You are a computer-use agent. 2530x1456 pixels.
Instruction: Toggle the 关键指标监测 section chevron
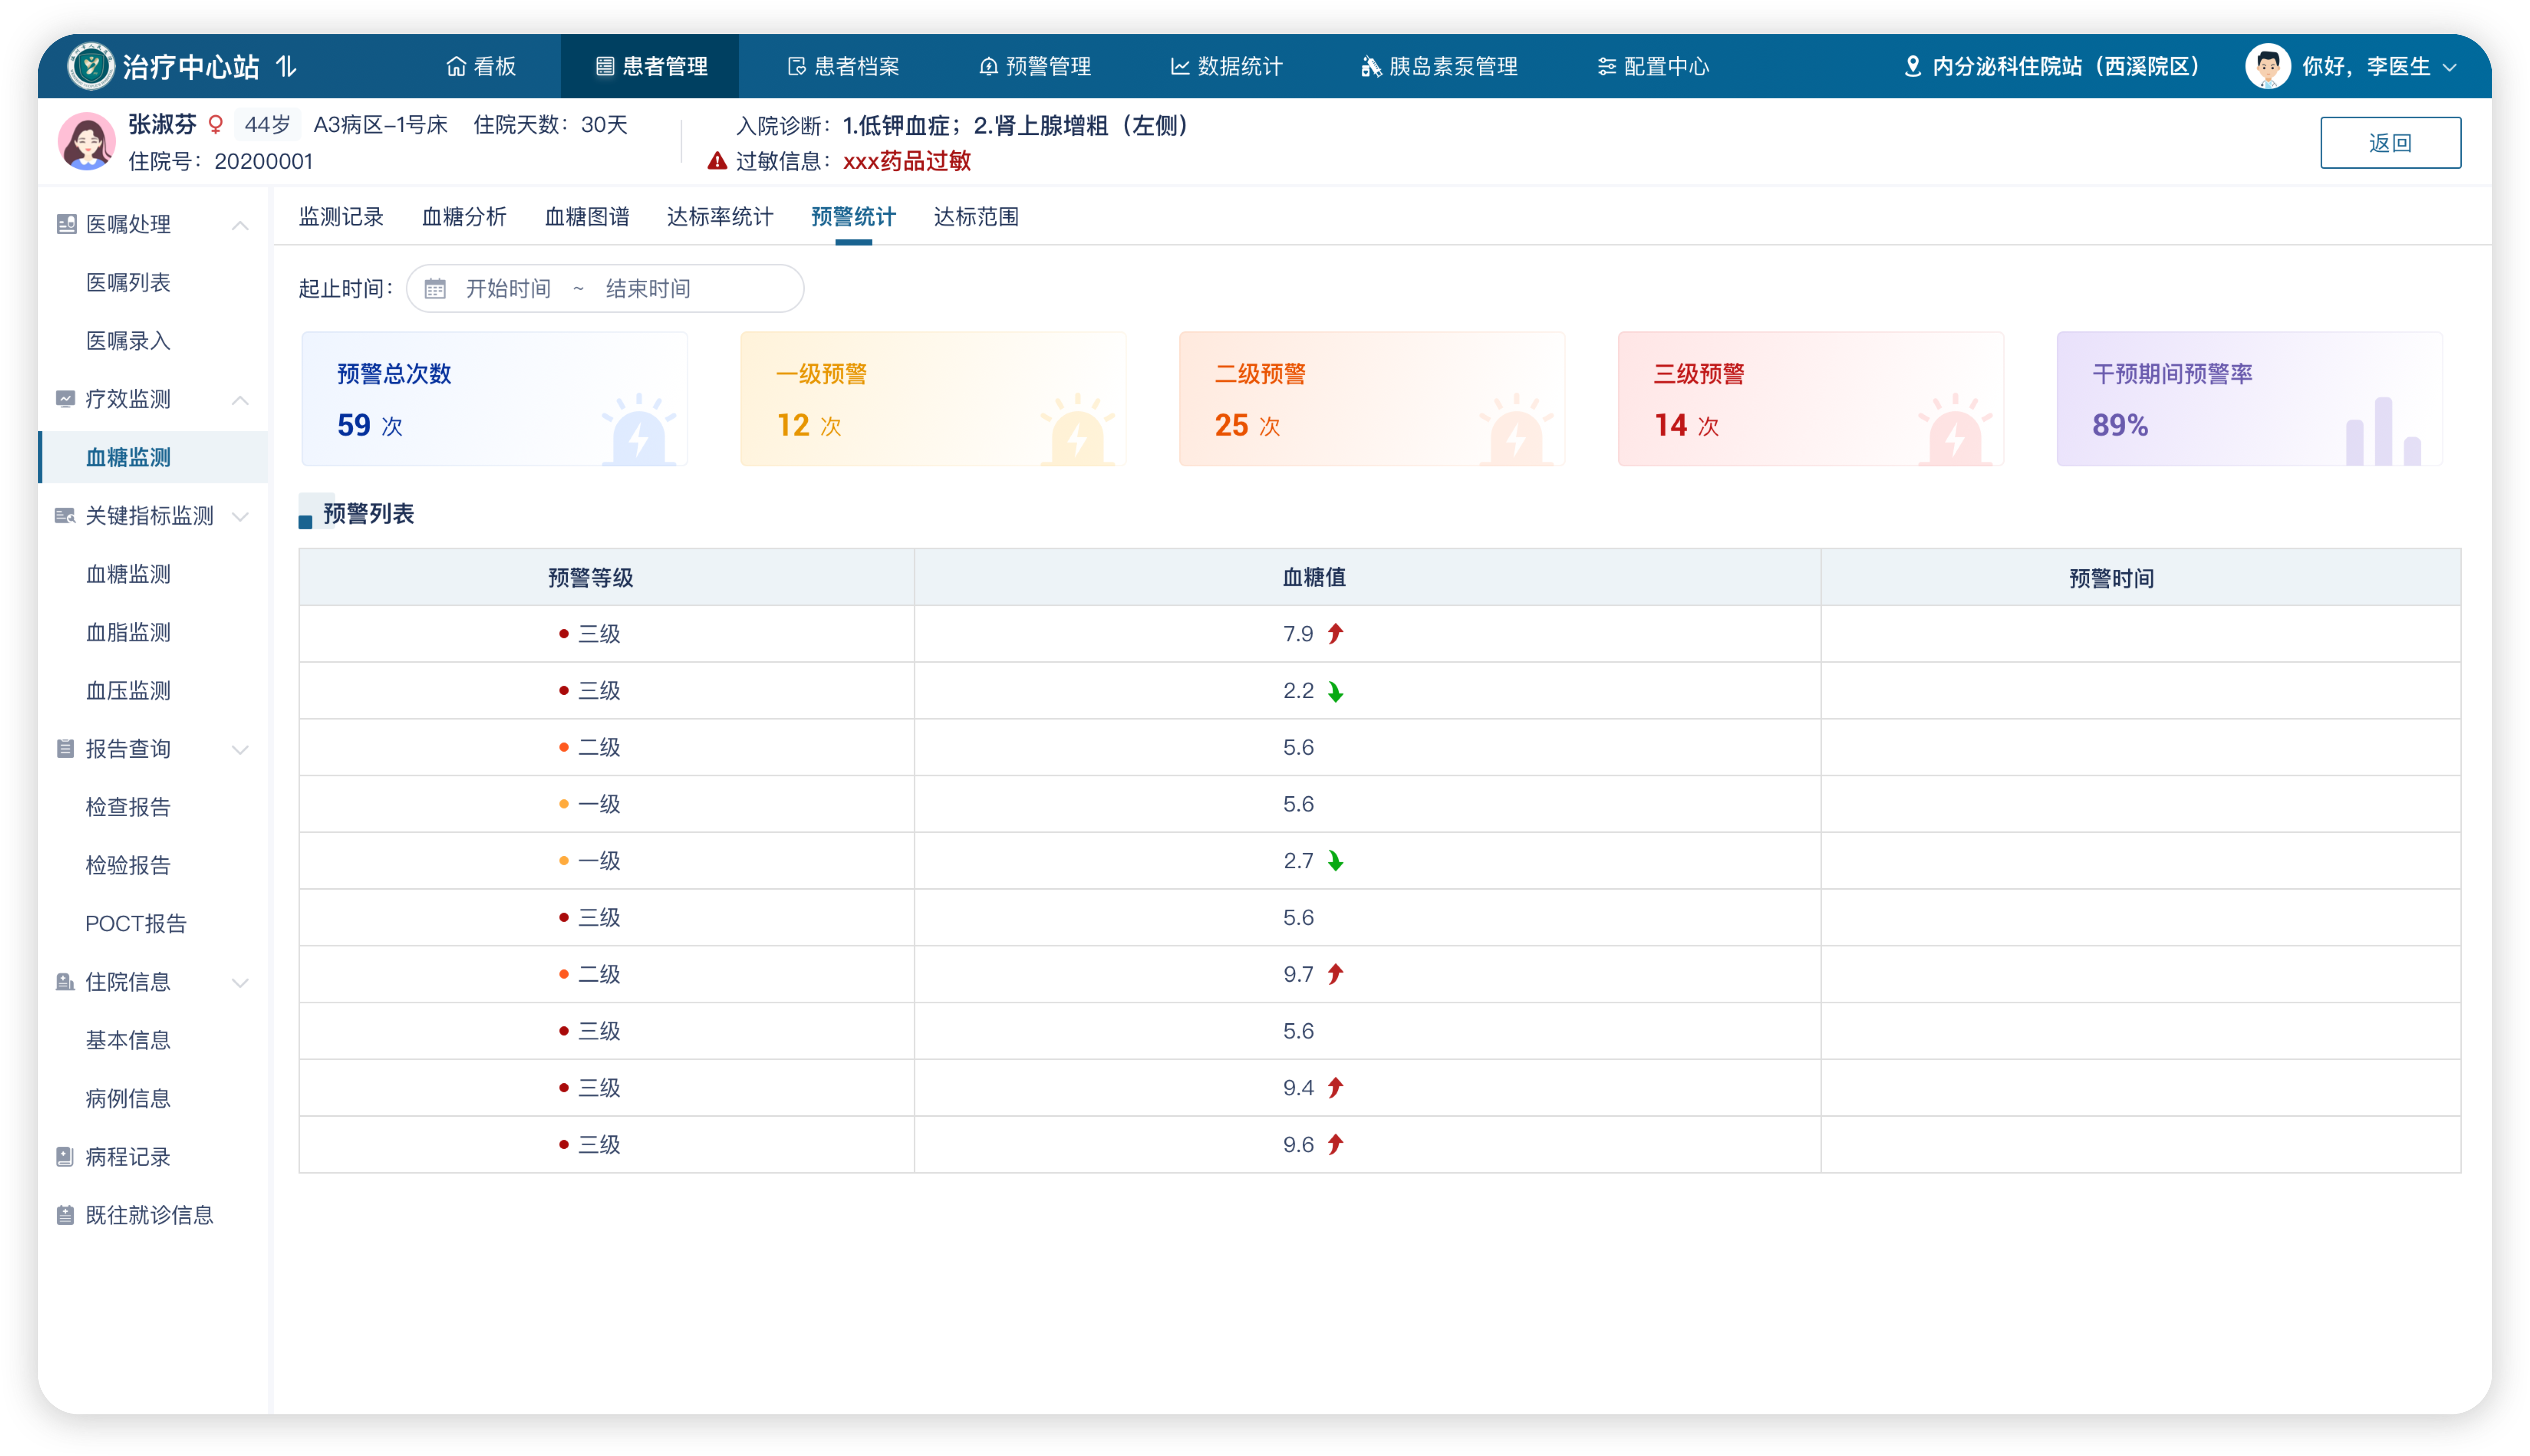pyautogui.click(x=240, y=517)
